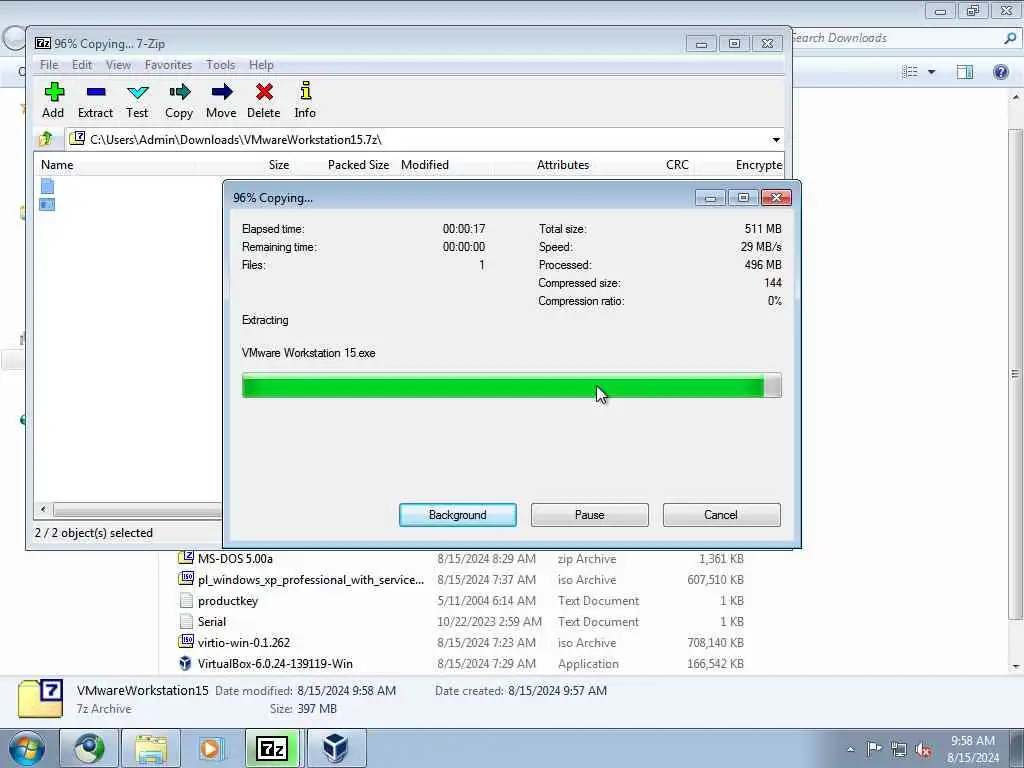The width and height of the screenshot is (1024, 768).
Task: Toggle the Explorer preview pane icon
Action: [965, 71]
